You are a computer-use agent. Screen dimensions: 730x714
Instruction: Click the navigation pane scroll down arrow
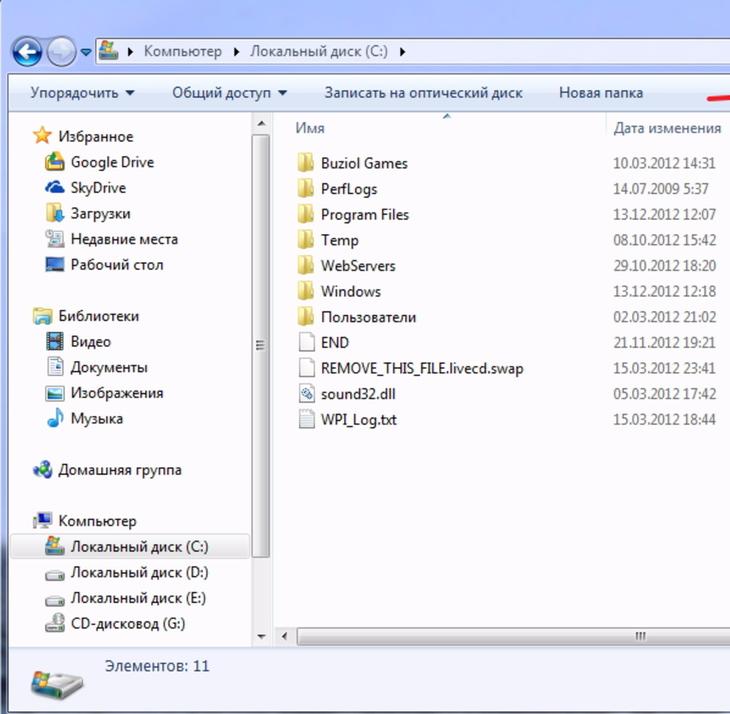tap(261, 637)
